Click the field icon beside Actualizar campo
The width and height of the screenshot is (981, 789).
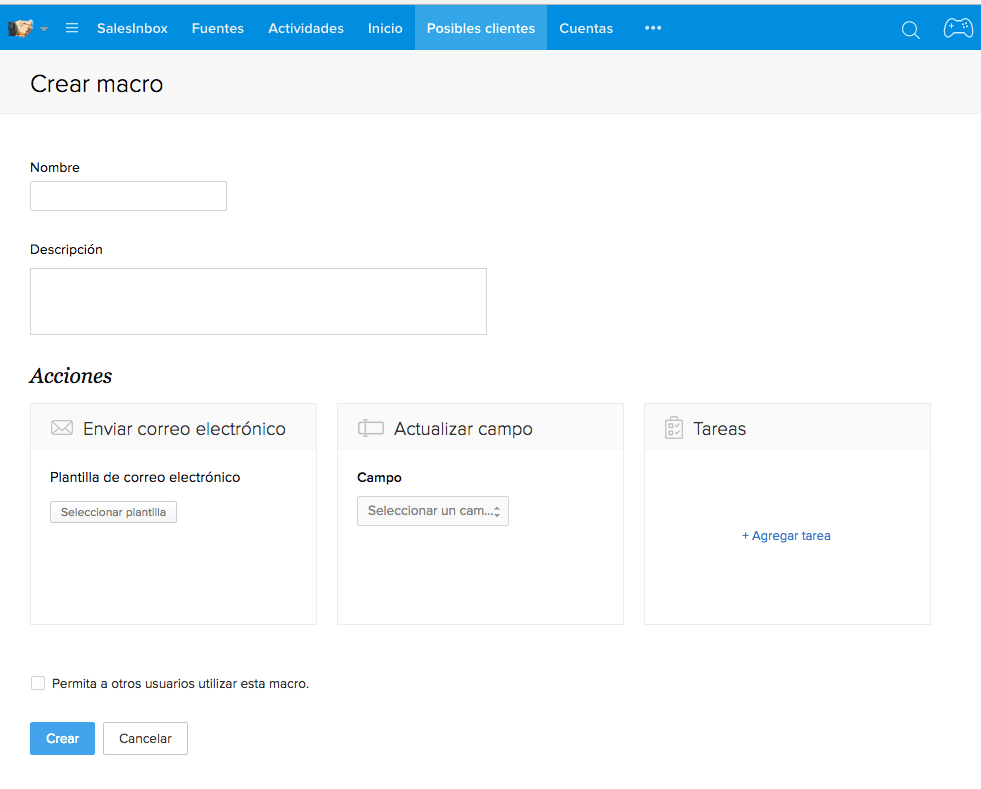[370, 428]
